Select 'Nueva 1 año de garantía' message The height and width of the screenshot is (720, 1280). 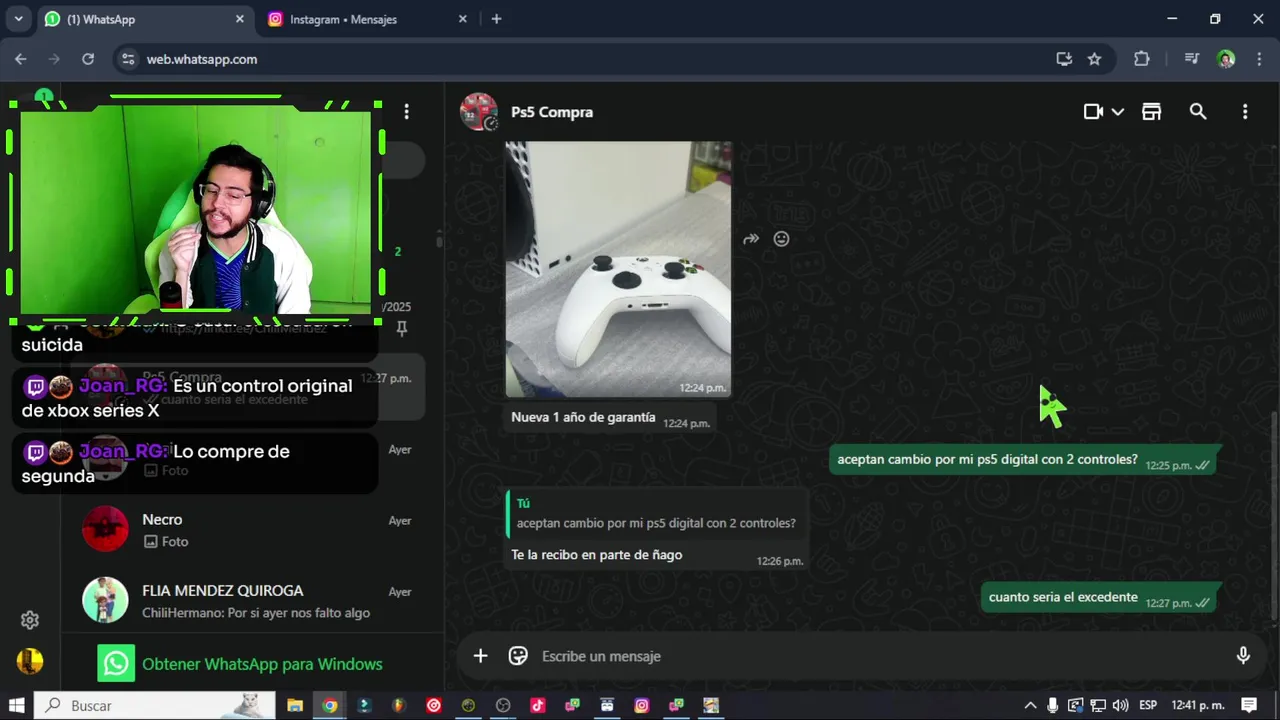coord(610,418)
